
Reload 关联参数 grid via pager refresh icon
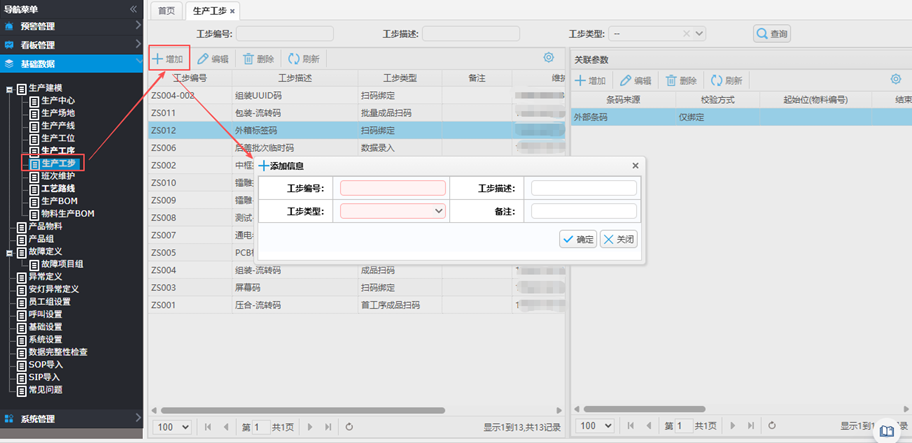click(772, 426)
